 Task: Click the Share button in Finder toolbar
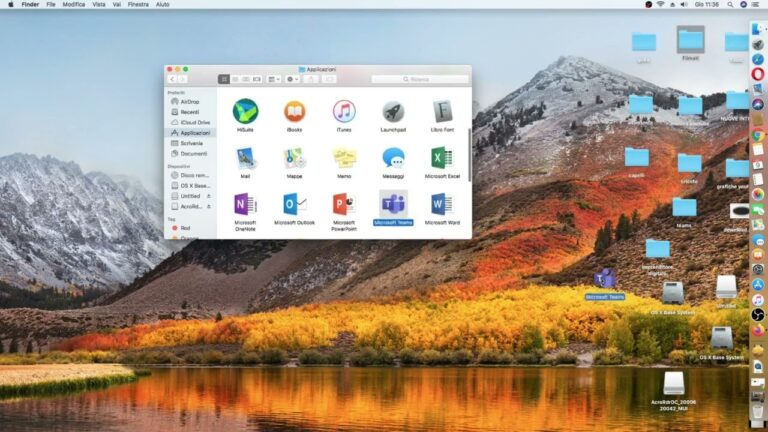point(311,79)
